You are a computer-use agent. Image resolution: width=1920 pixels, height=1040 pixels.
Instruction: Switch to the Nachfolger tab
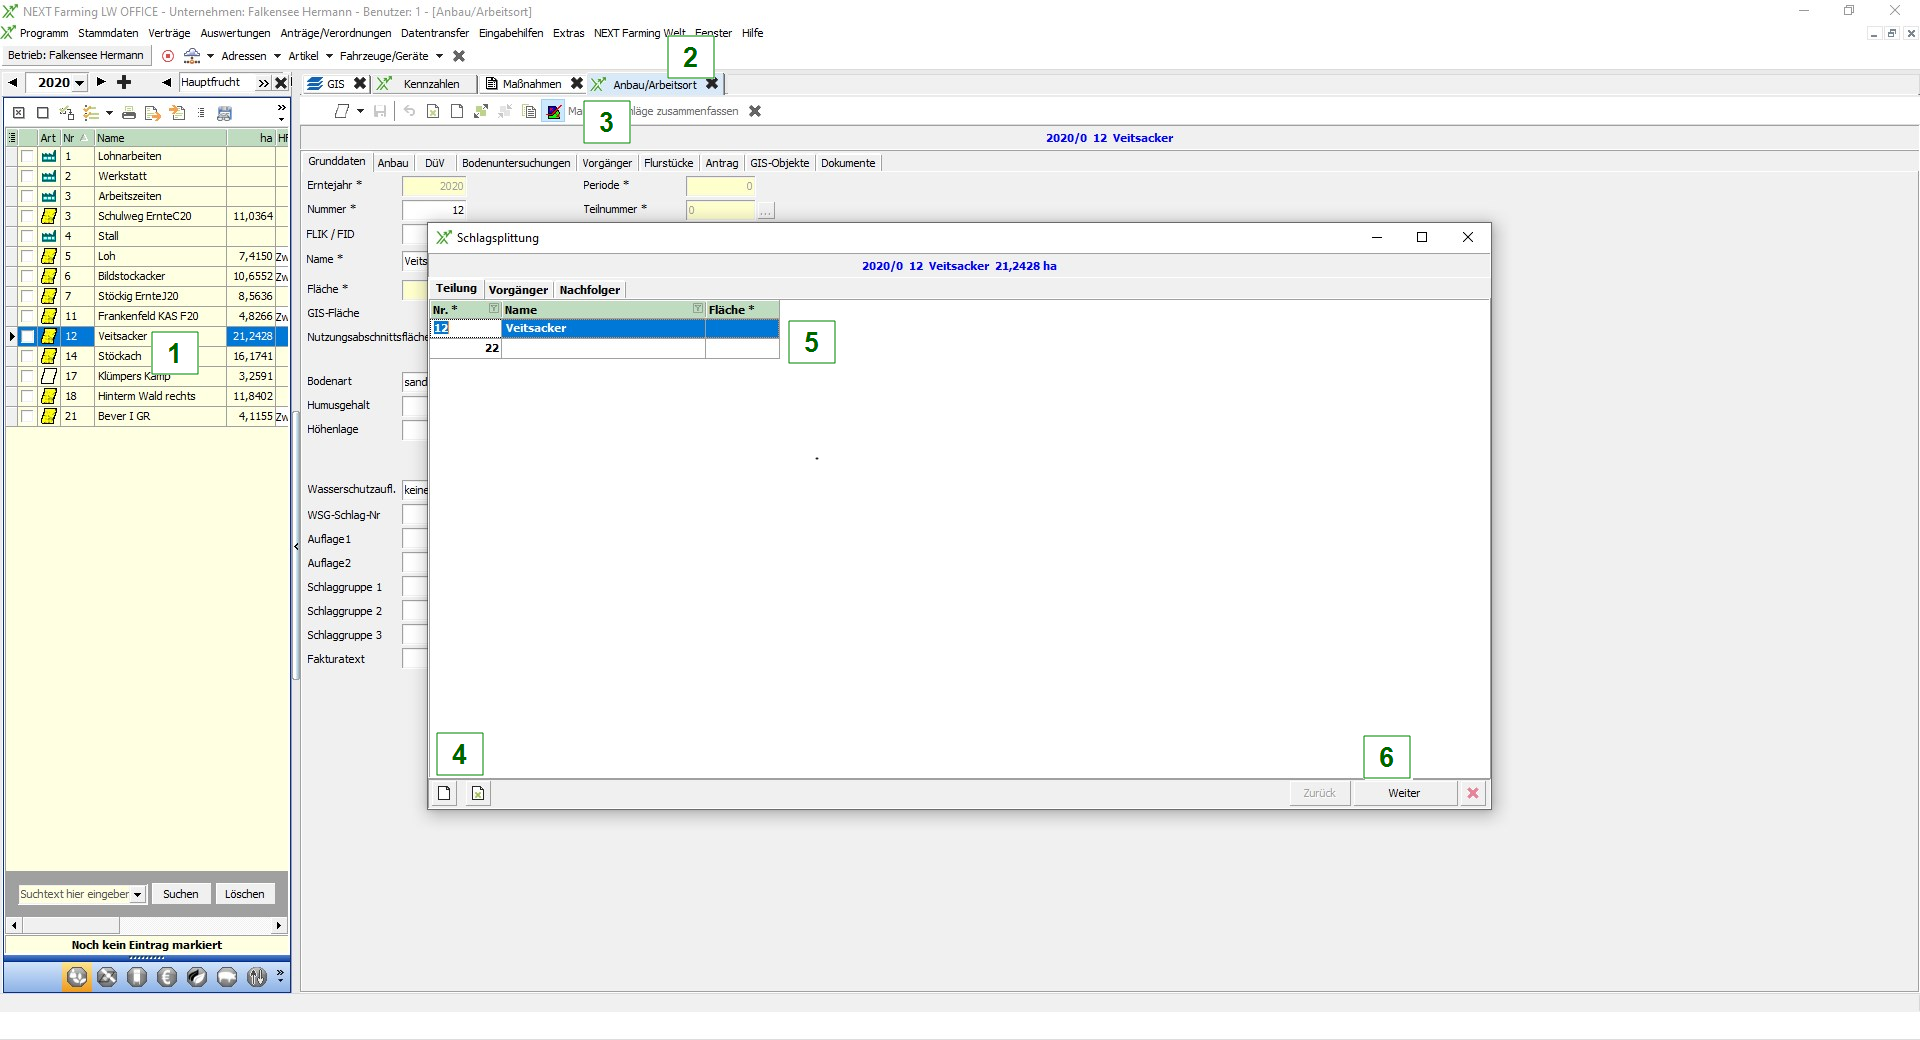tap(589, 290)
